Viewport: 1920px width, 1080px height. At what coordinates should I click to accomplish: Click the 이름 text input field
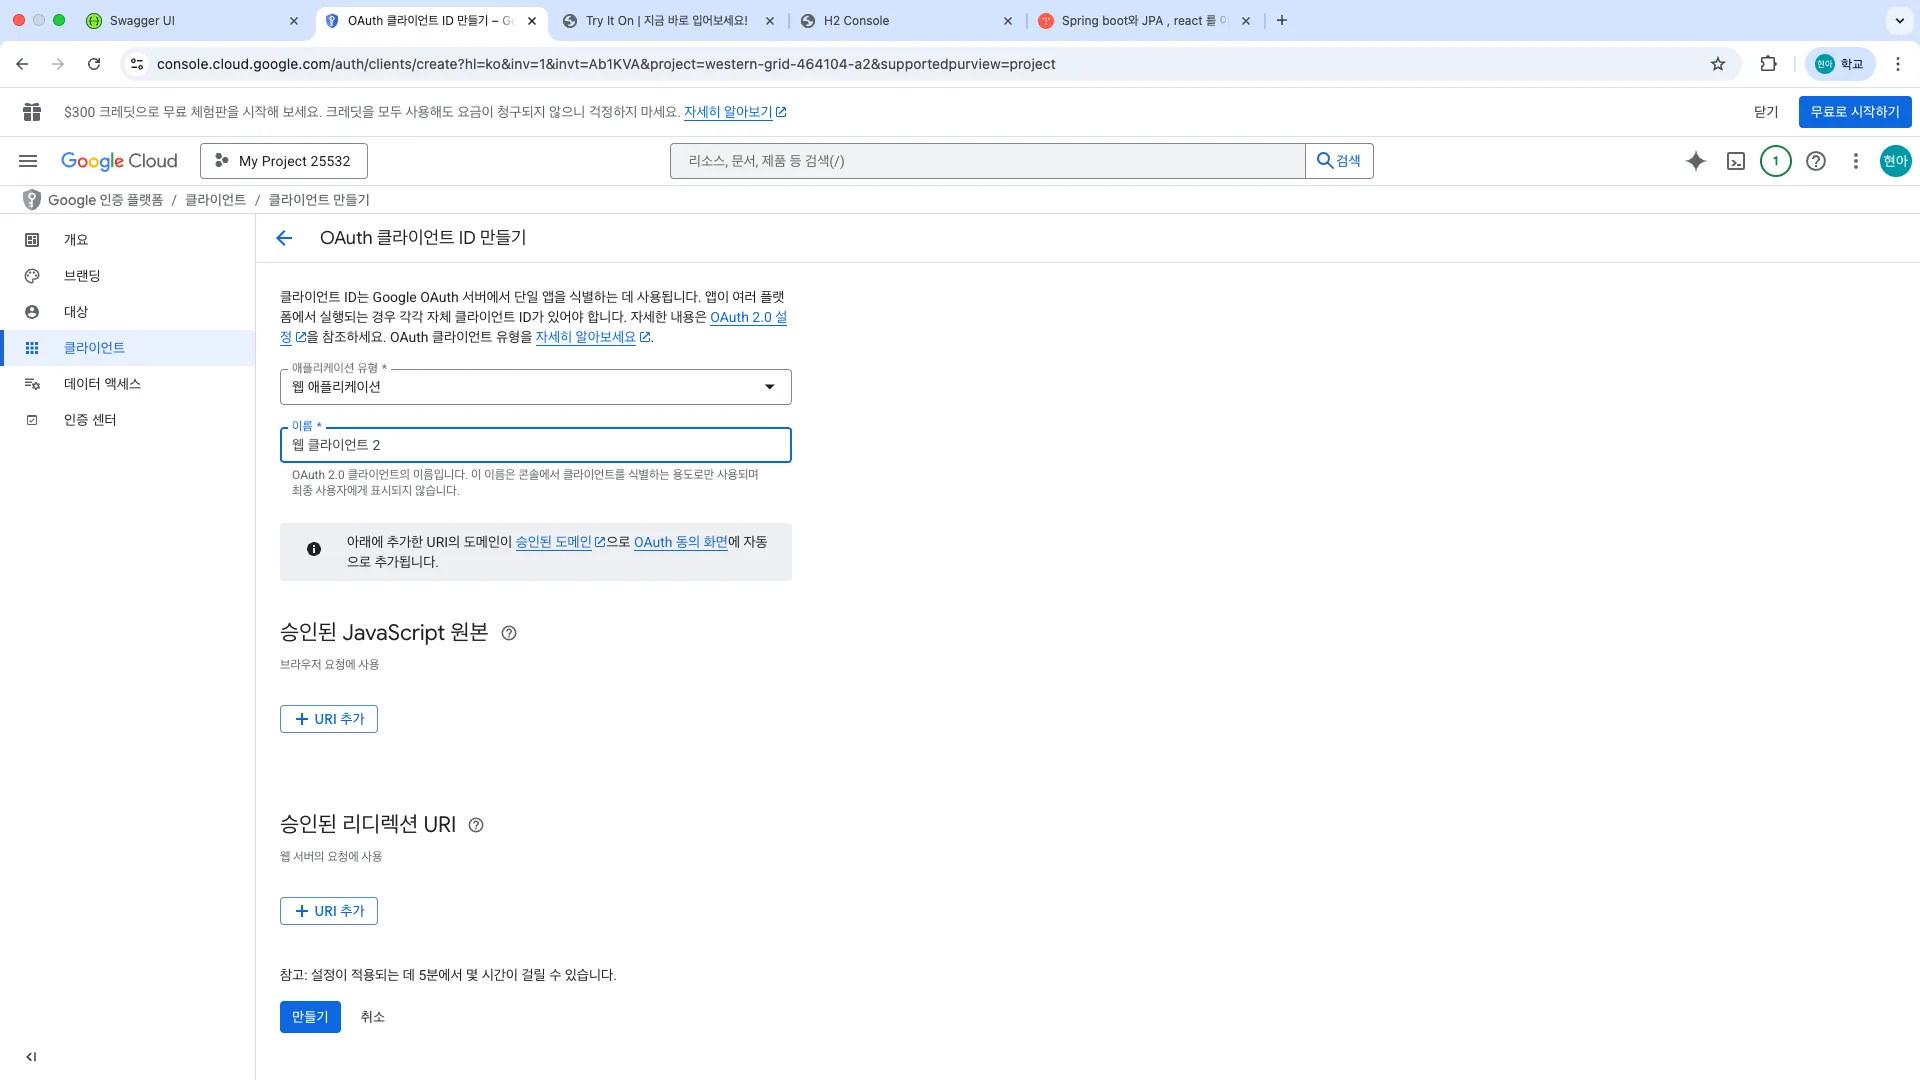click(536, 445)
